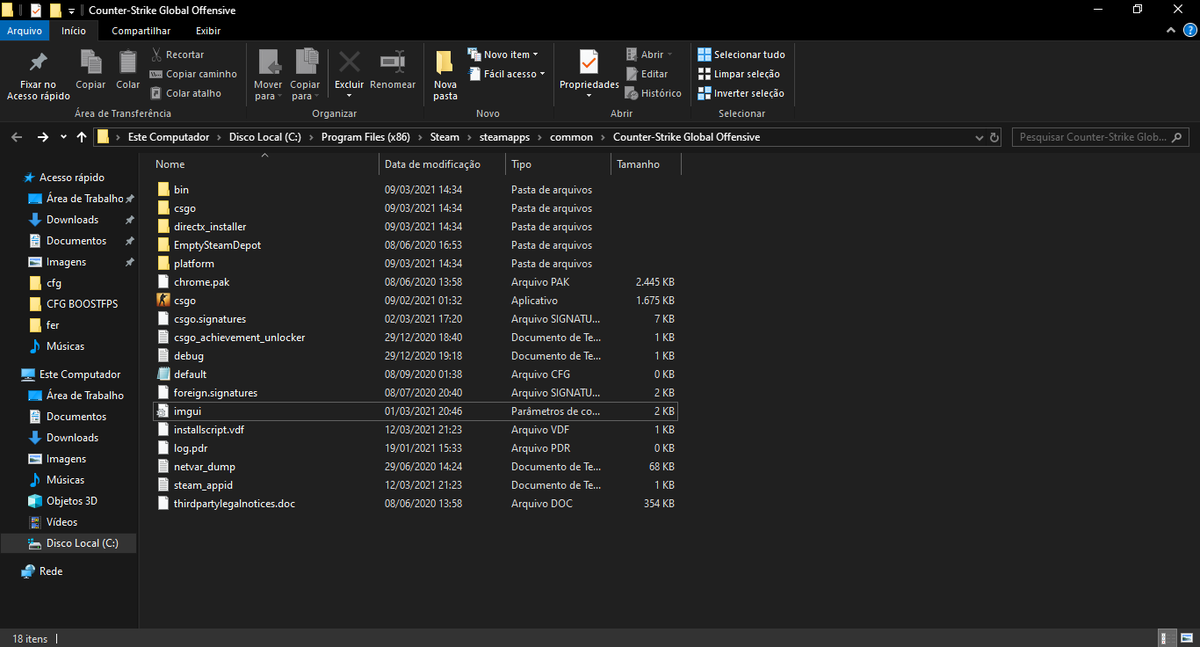Switch to the Exibir tab

(x=208, y=31)
